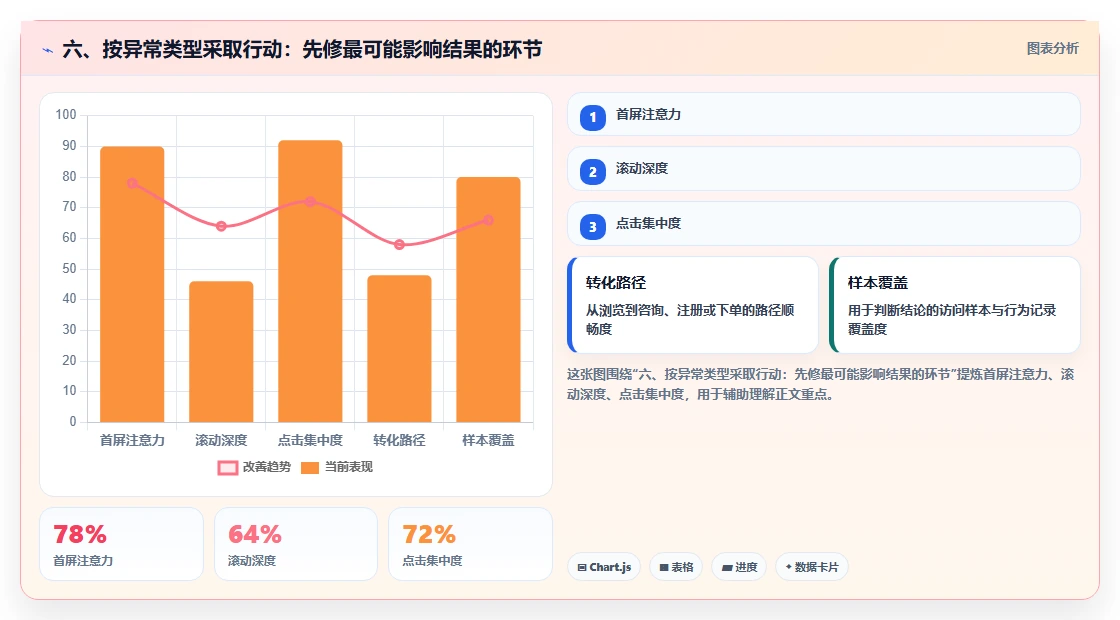Click the 首屏注意力 x-axis label
Viewport: 1120px width, 620px height.
[x=132, y=441]
